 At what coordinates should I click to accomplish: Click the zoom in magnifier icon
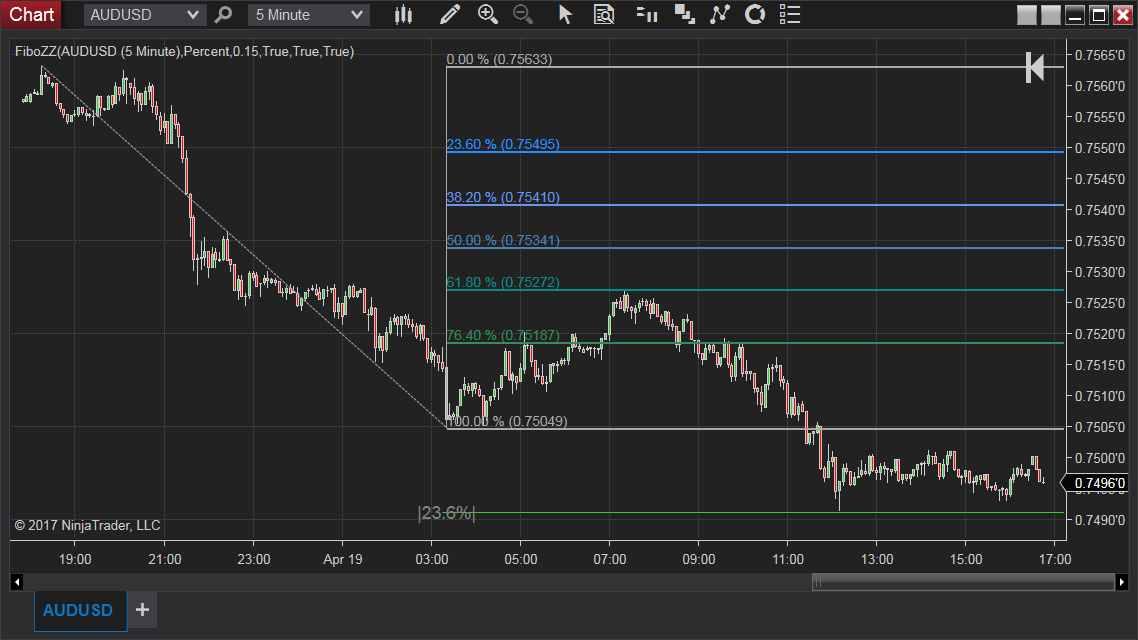coord(488,15)
